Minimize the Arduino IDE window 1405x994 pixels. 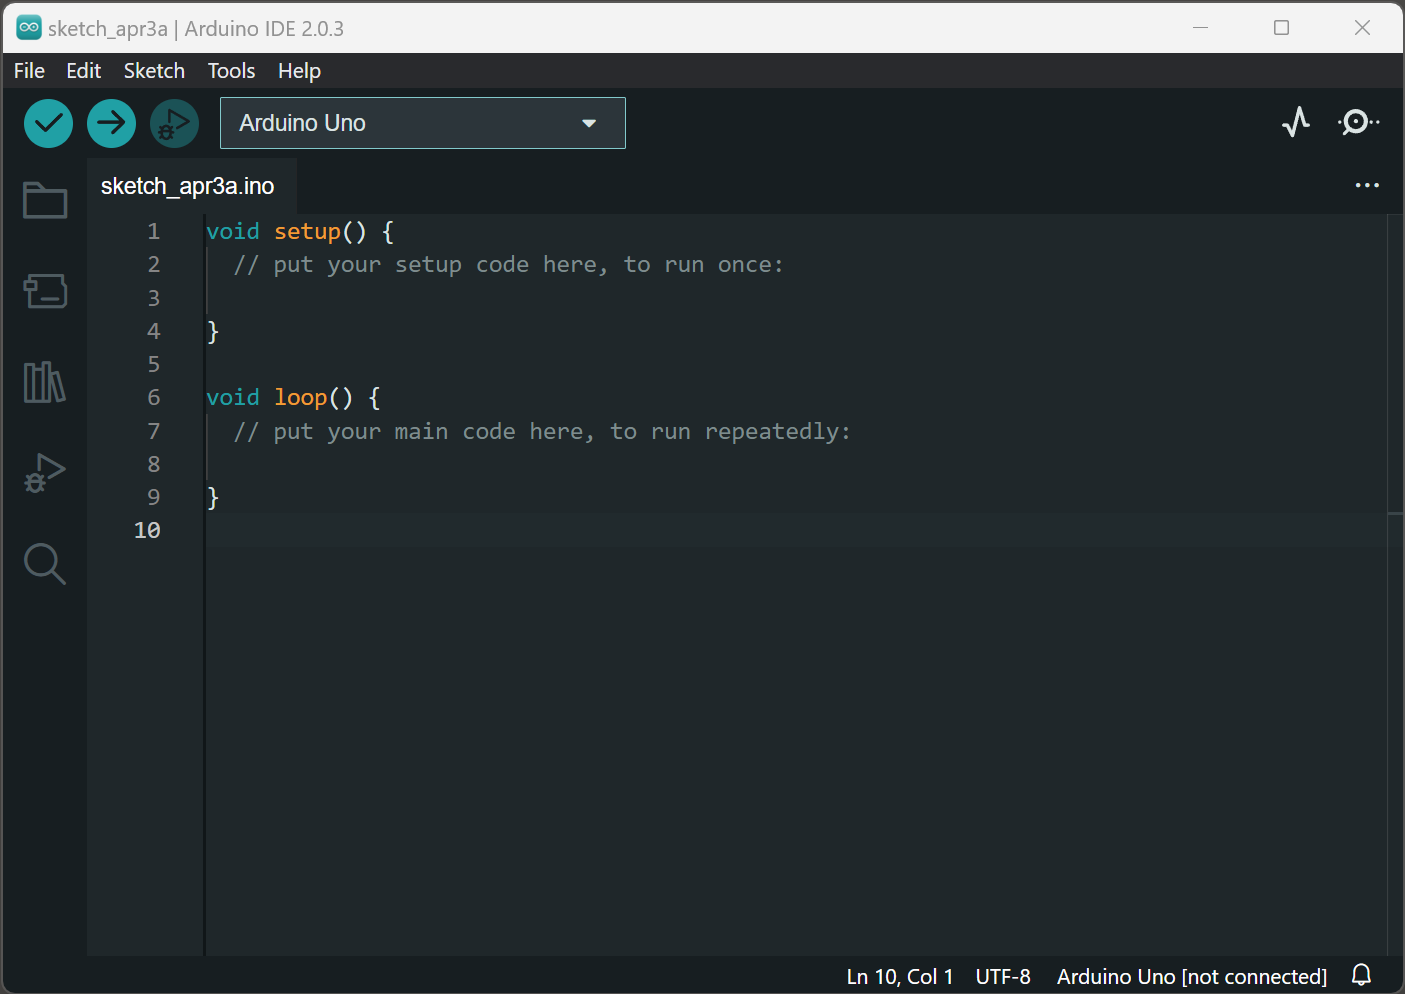pos(1201,28)
